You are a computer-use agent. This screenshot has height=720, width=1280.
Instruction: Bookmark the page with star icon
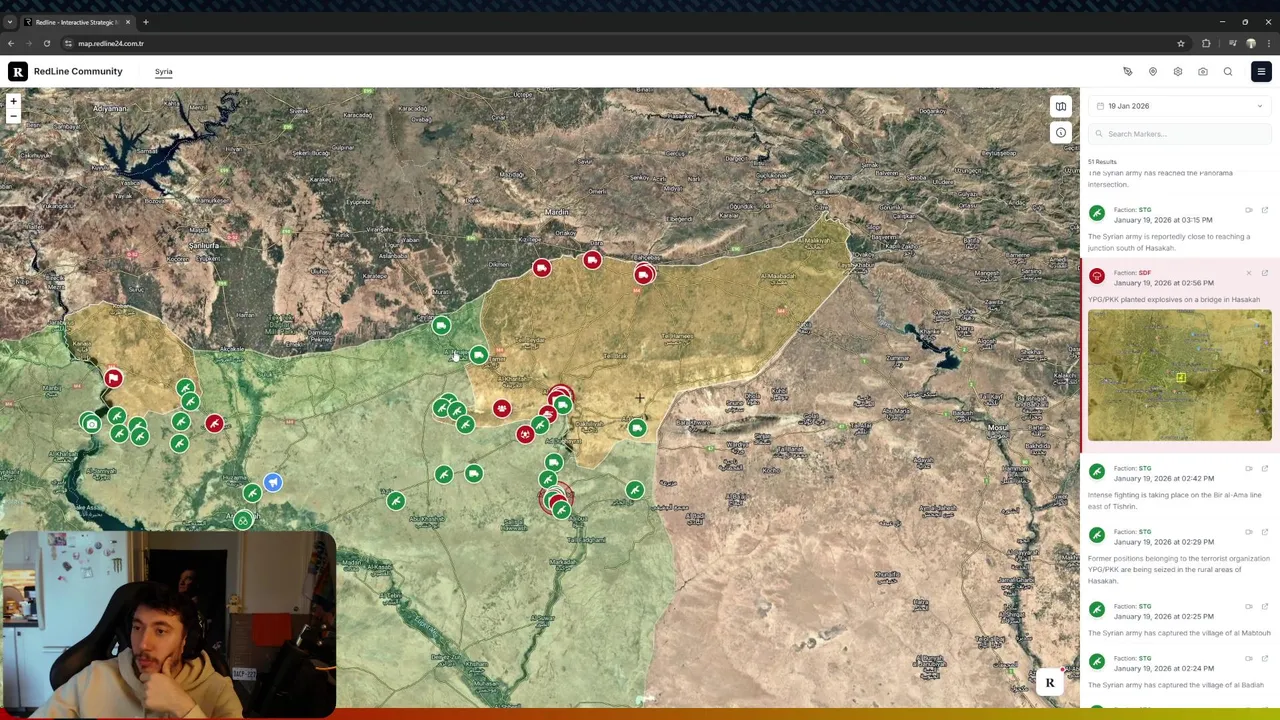[x=1181, y=43]
